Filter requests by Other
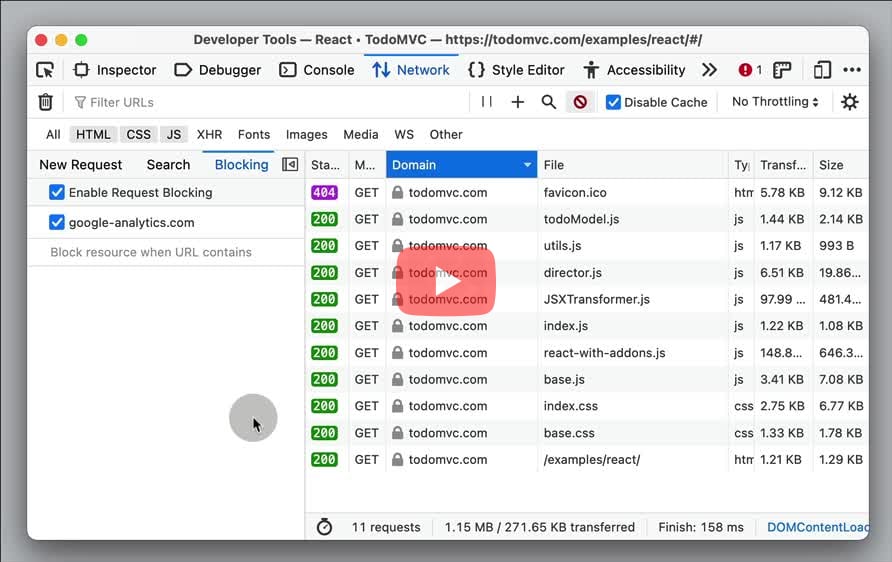Screen dimensions: 892x562 tap(446, 135)
